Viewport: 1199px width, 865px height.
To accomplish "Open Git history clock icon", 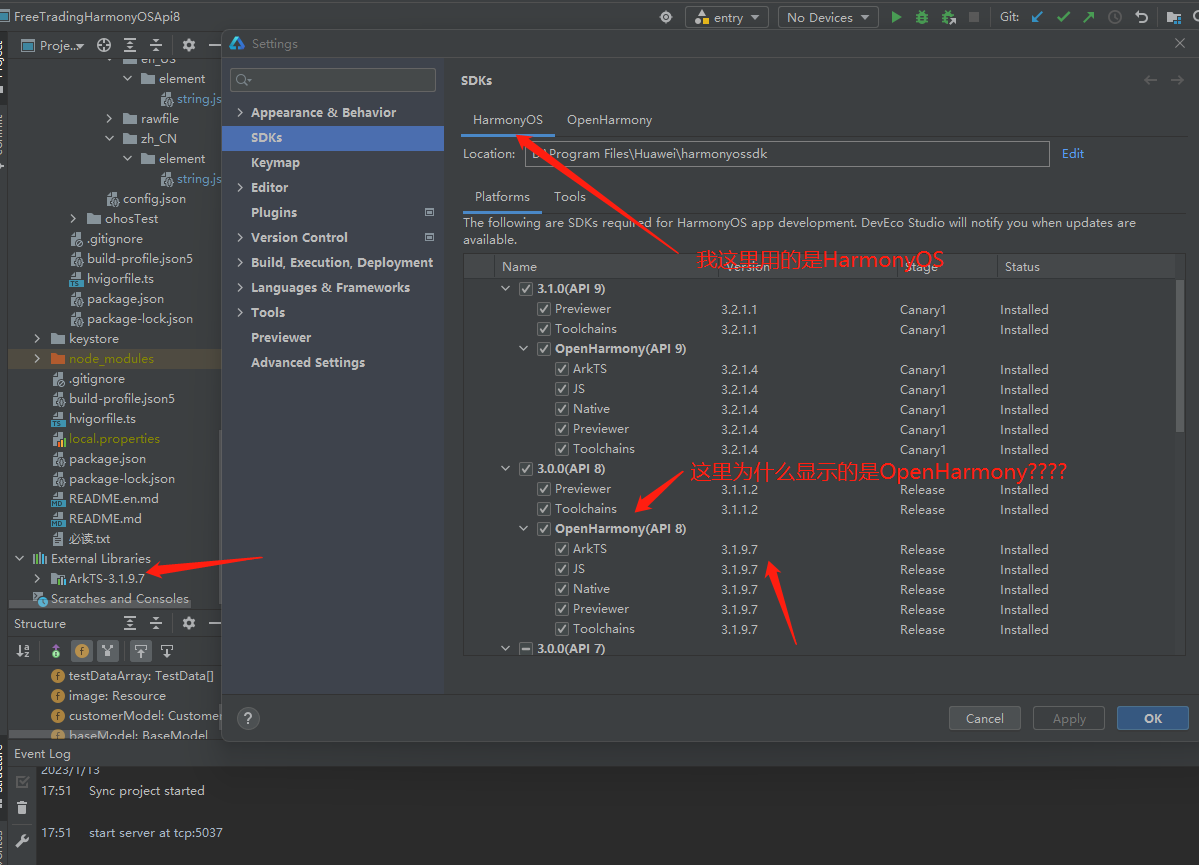I will (1115, 17).
